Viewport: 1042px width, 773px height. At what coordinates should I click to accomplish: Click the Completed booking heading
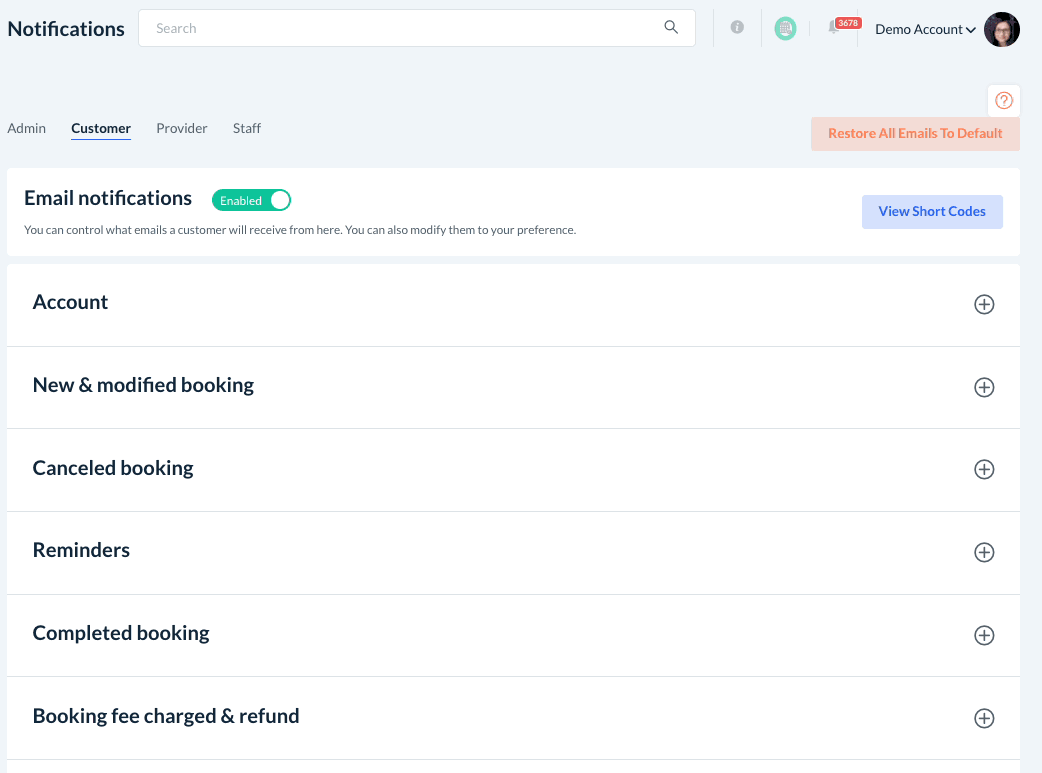[x=121, y=633]
